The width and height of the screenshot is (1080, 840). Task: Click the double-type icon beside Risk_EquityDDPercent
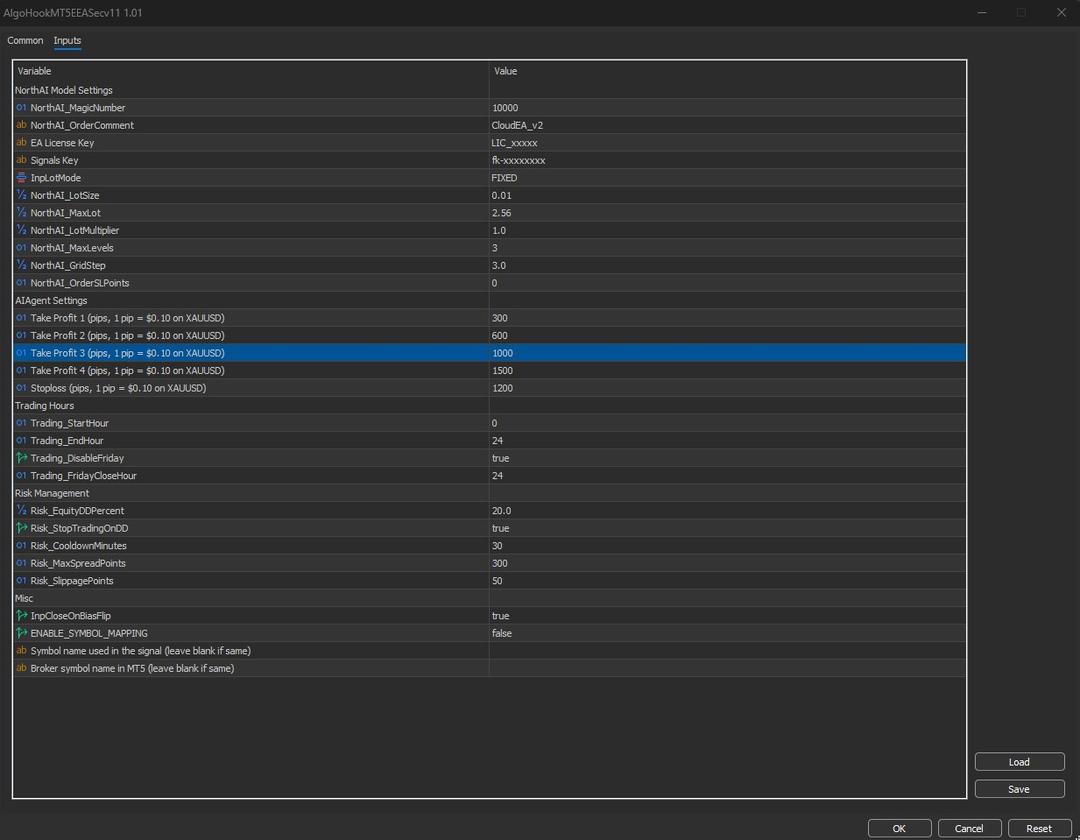(21, 511)
